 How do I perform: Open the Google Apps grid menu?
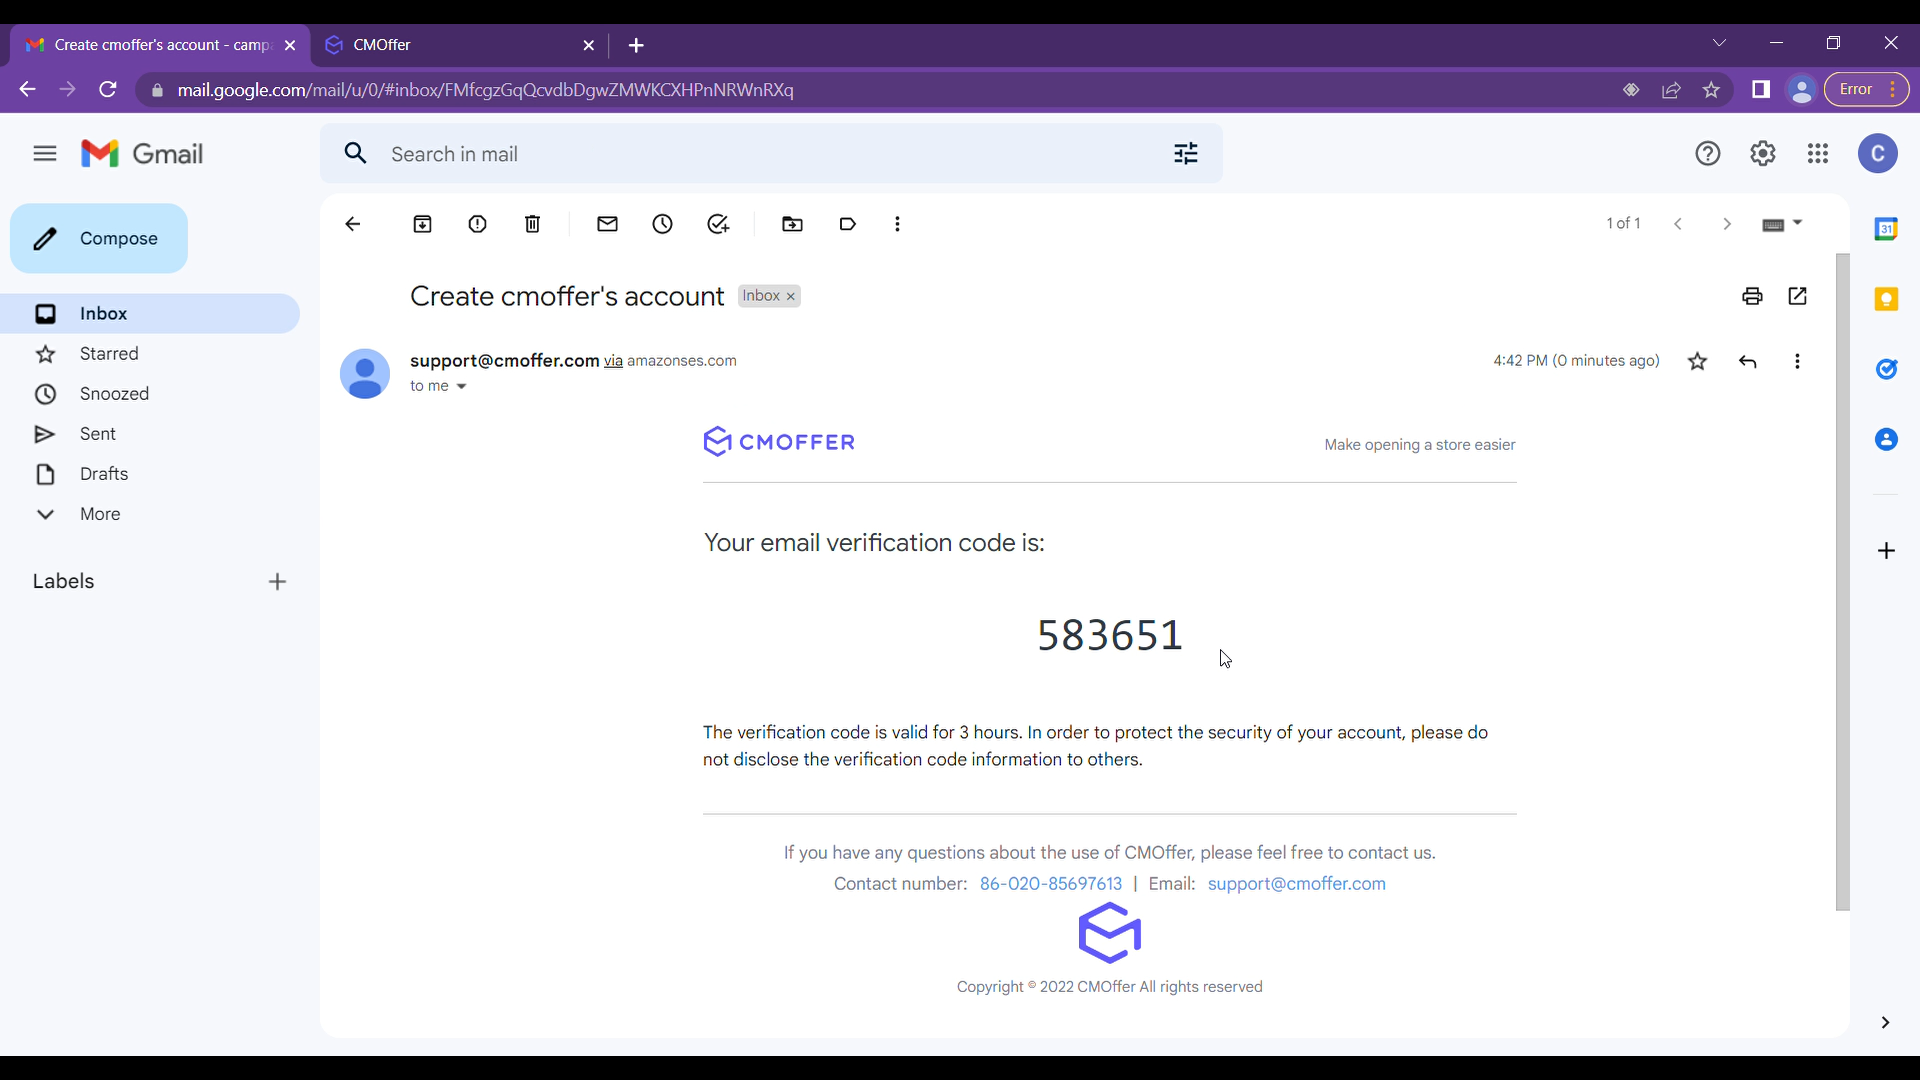[x=1817, y=153]
